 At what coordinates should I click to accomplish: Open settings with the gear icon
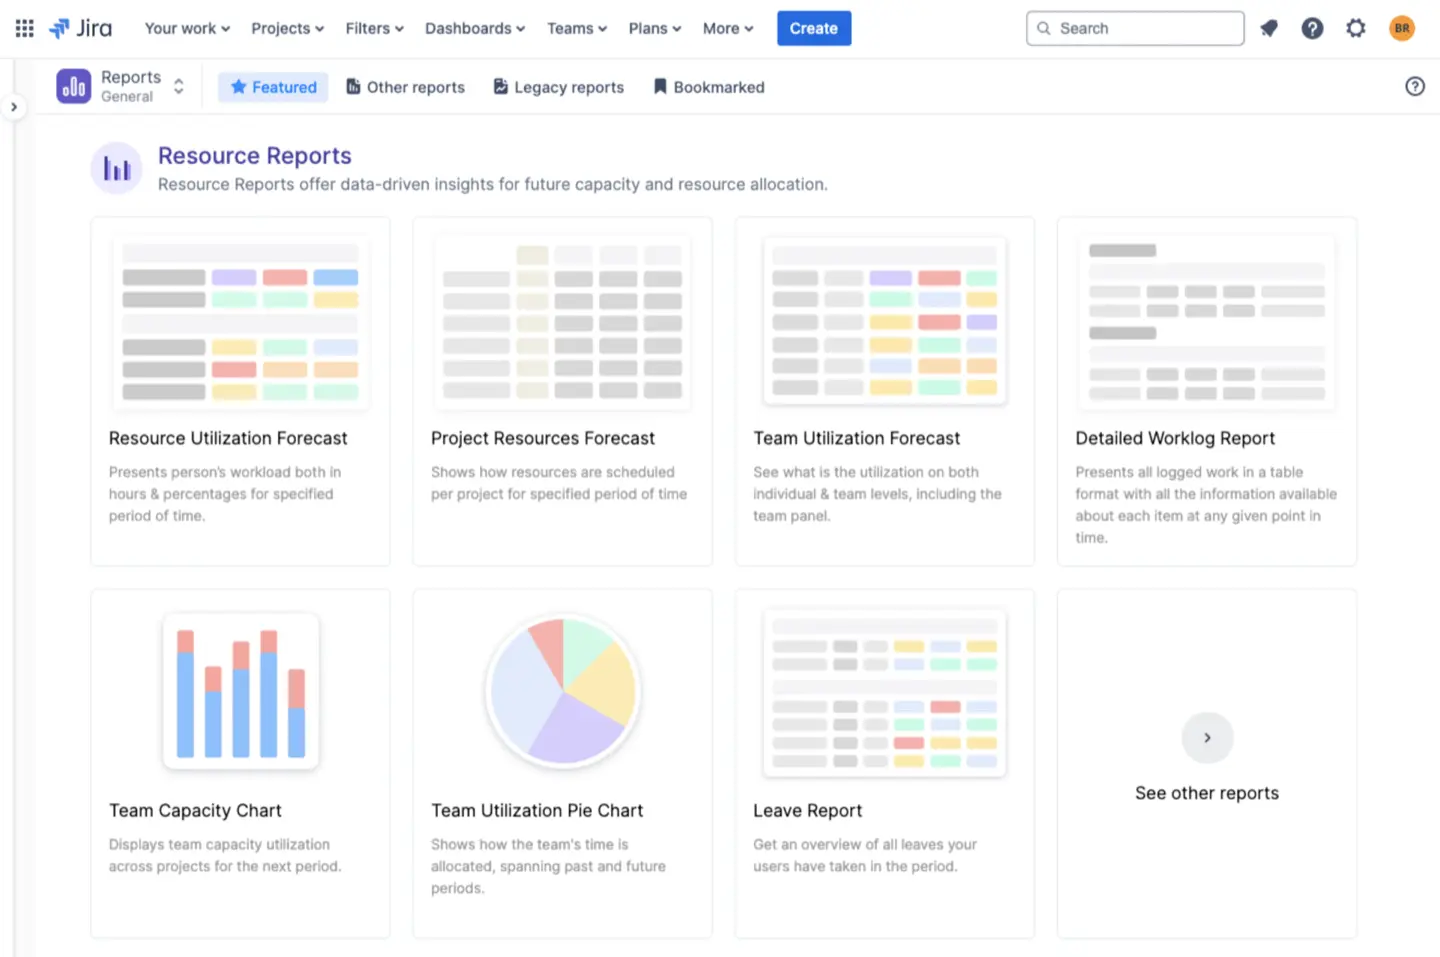click(x=1356, y=28)
